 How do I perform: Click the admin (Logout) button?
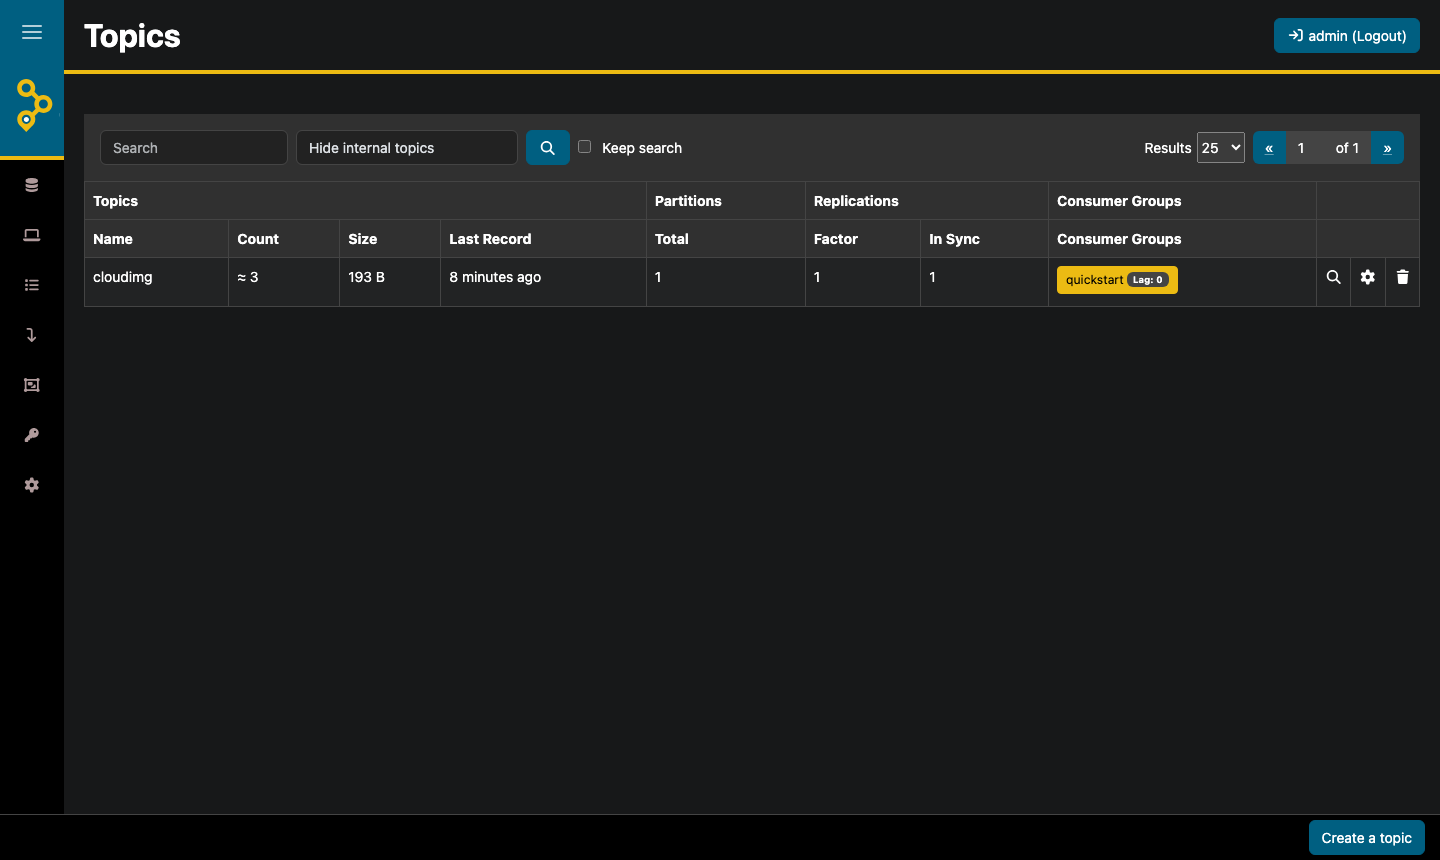[1347, 36]
